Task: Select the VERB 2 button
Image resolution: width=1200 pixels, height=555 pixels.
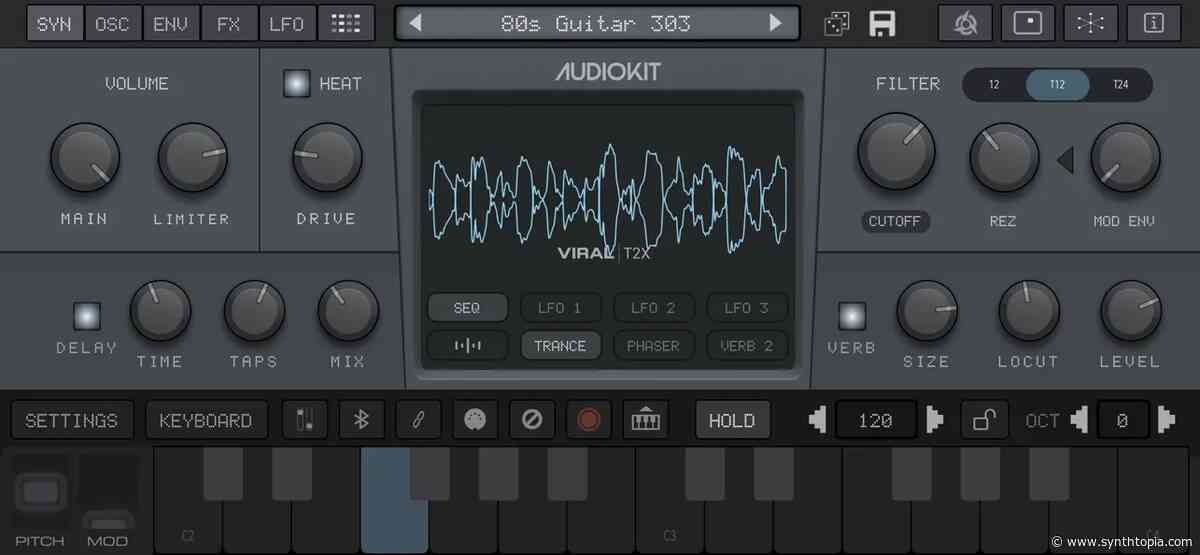Action: (747, 346)
